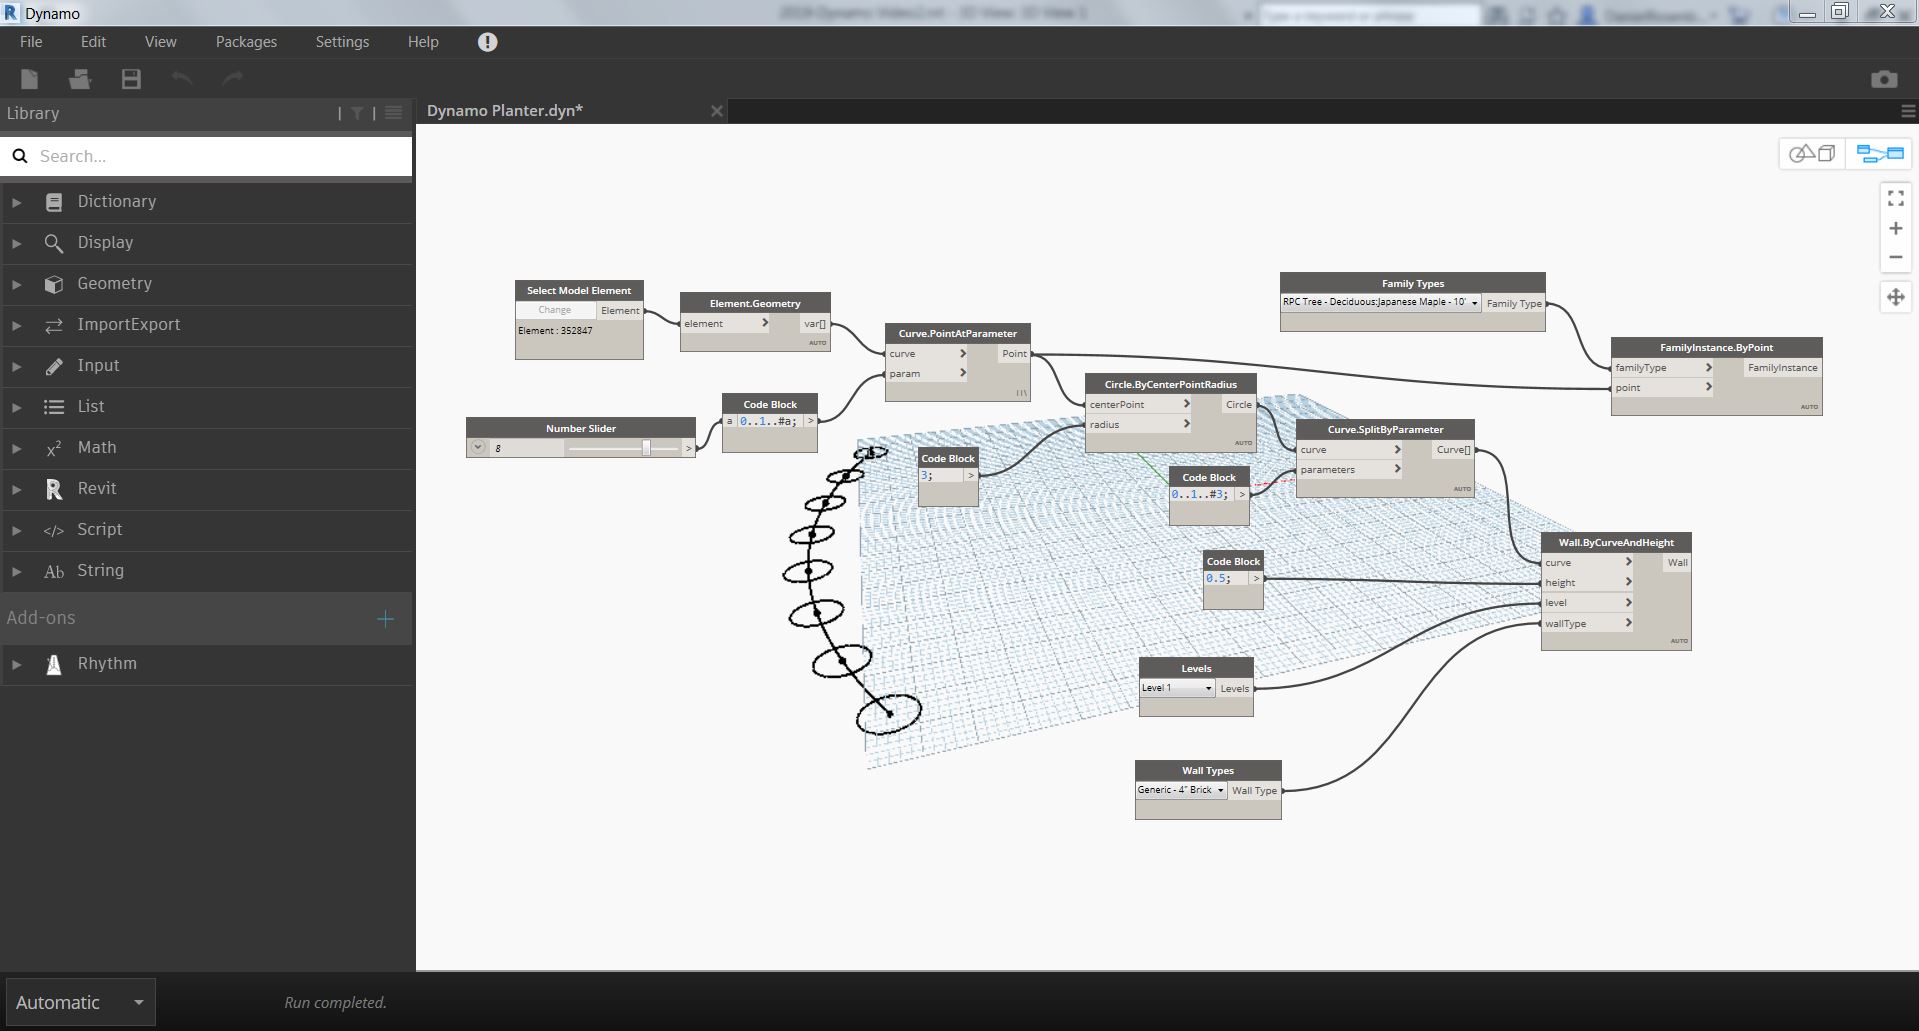Click the Curve.SplitByParameter node title

[1385, 429]
